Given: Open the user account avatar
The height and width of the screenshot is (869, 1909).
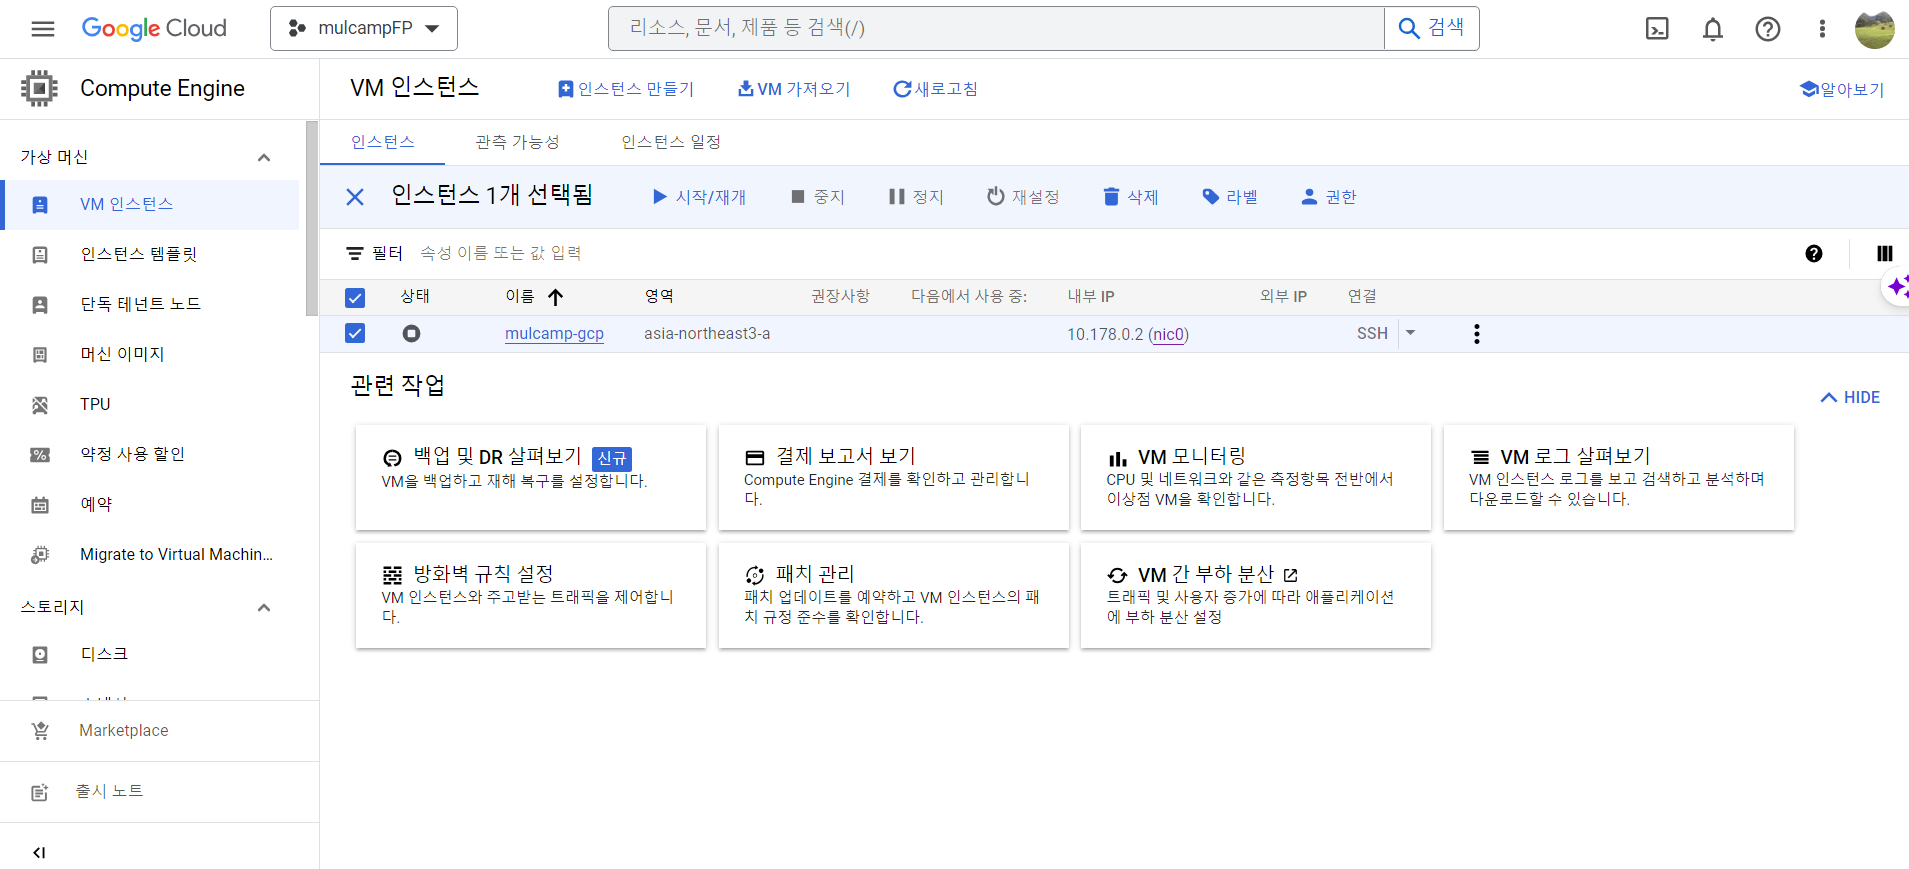Looking at the screenshot, I should tap(1875, 29).
